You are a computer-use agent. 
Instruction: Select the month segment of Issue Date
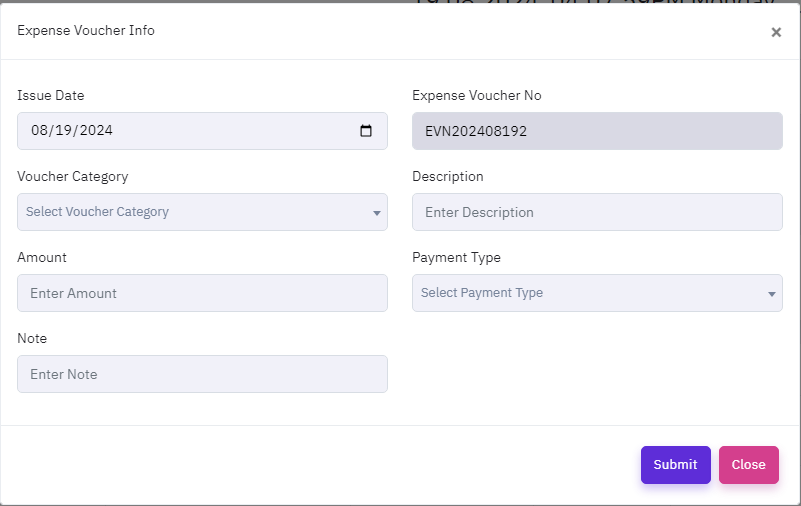[40, 131]
